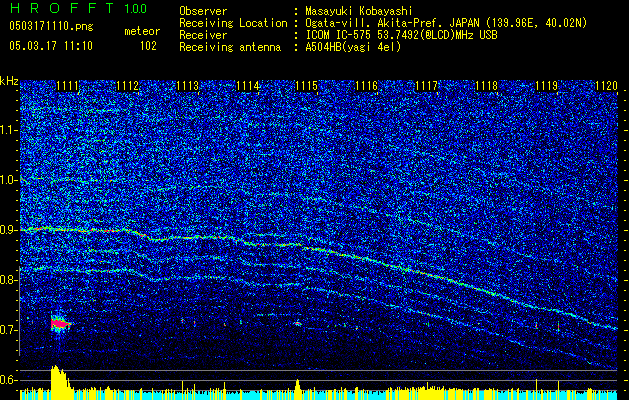Click the 0.8 kHz frequency label

point(8,280)
